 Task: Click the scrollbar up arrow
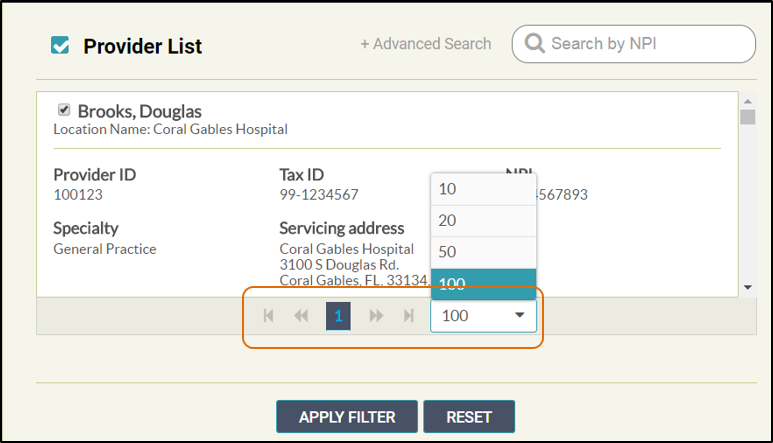pyautogui.click(x=747, y=101)
